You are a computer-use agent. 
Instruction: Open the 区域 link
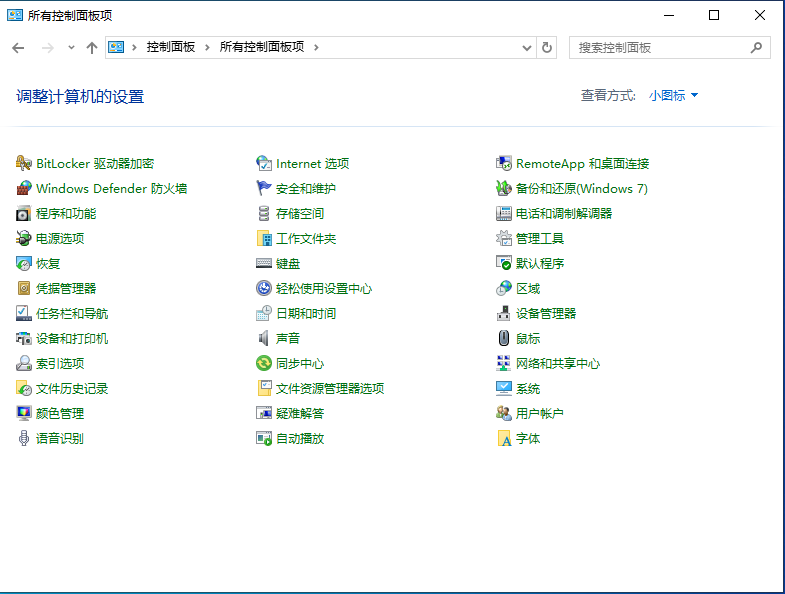(528, 288)
